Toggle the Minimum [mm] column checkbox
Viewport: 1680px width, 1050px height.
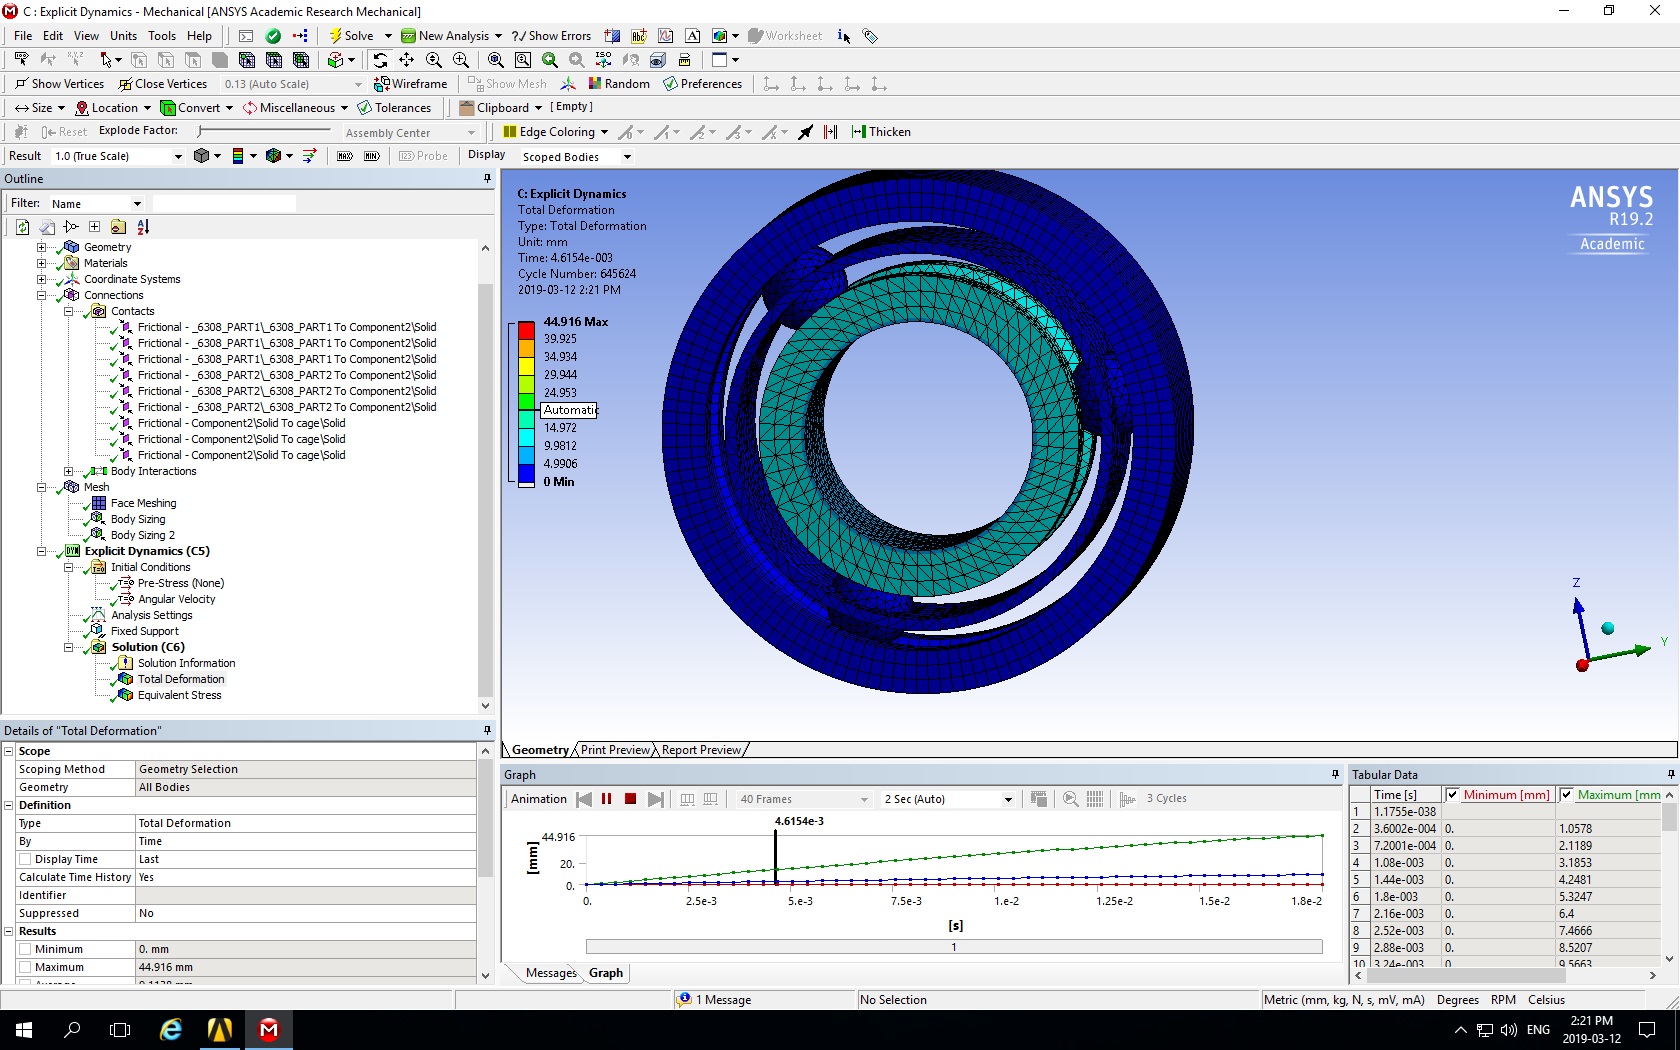click(x=1452, y=795)
